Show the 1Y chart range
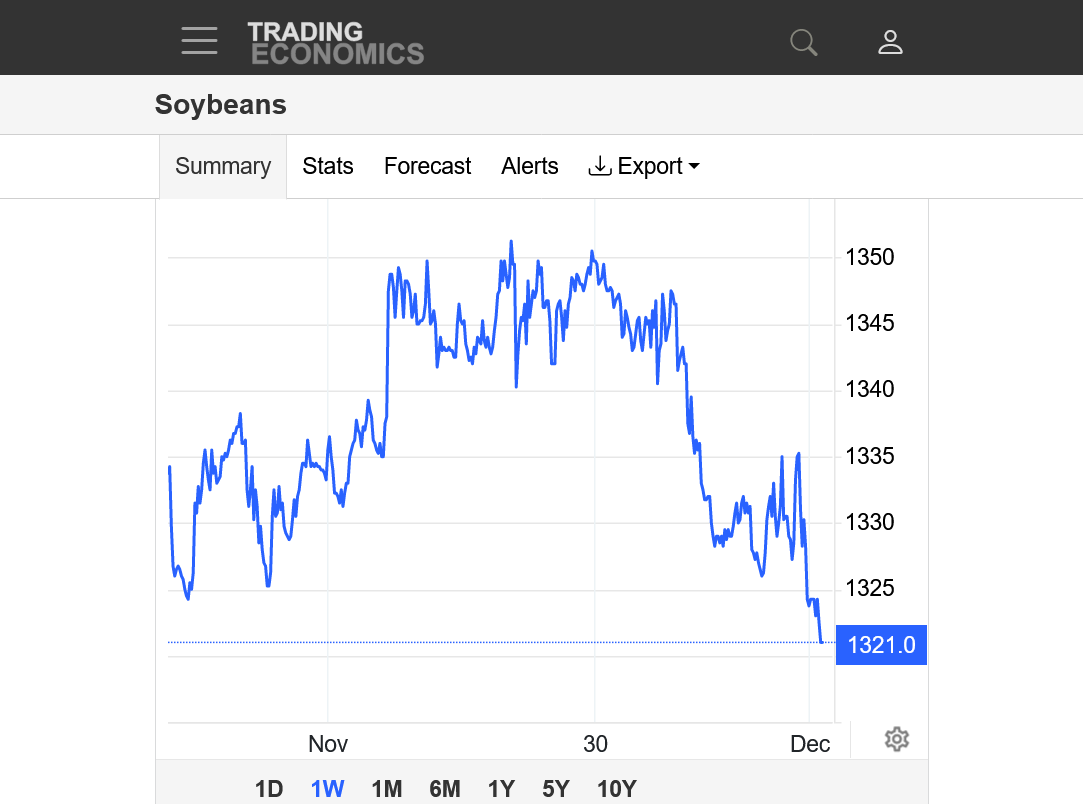 (501, 789)
